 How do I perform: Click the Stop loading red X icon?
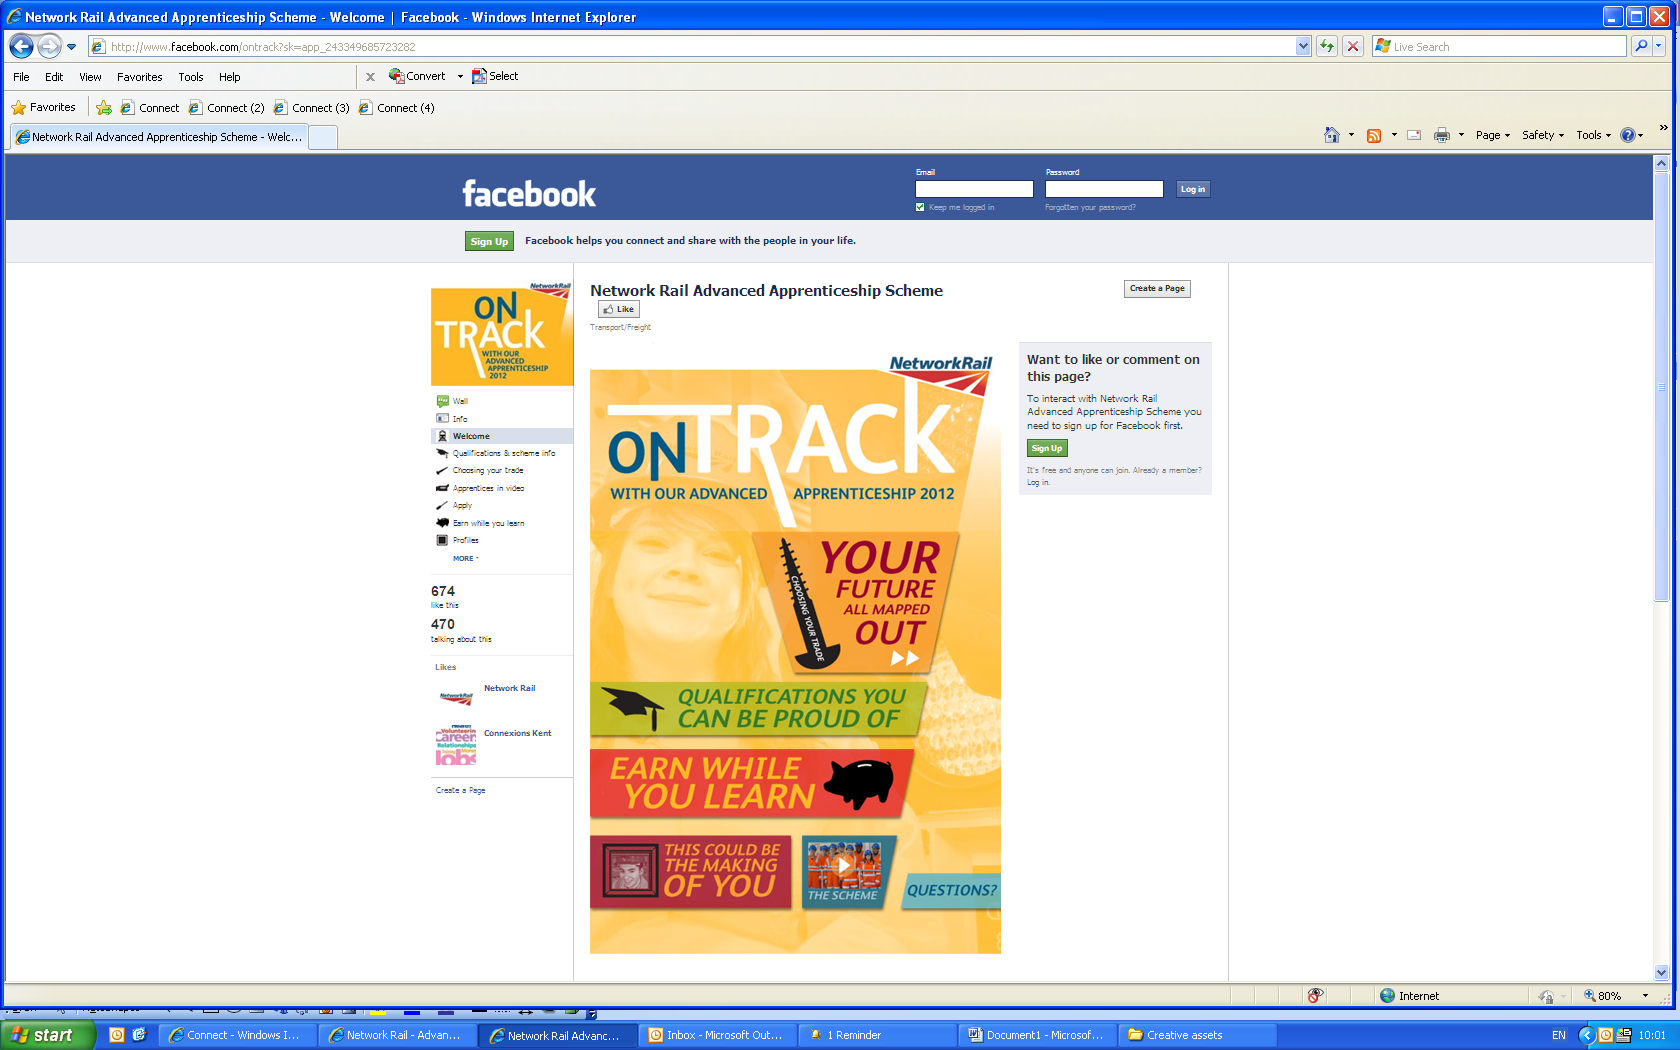pos(1353,46)
